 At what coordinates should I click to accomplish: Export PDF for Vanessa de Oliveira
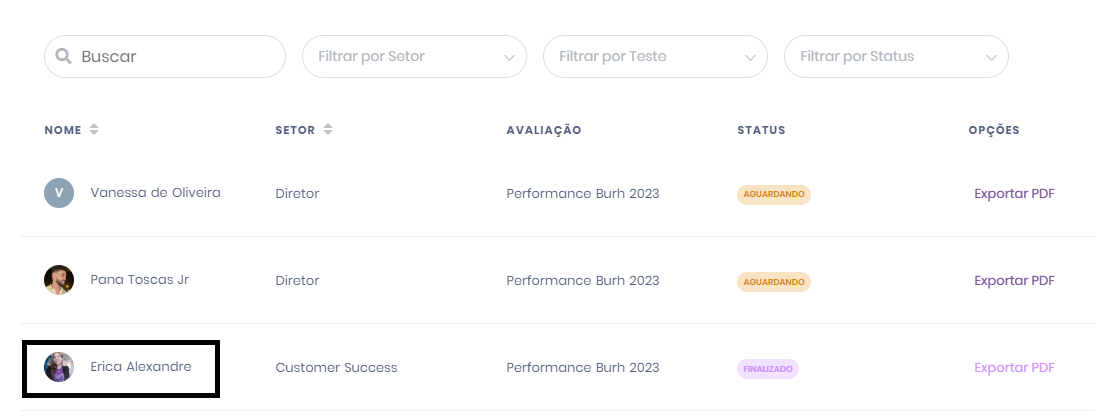click(x=1014, y=194)
